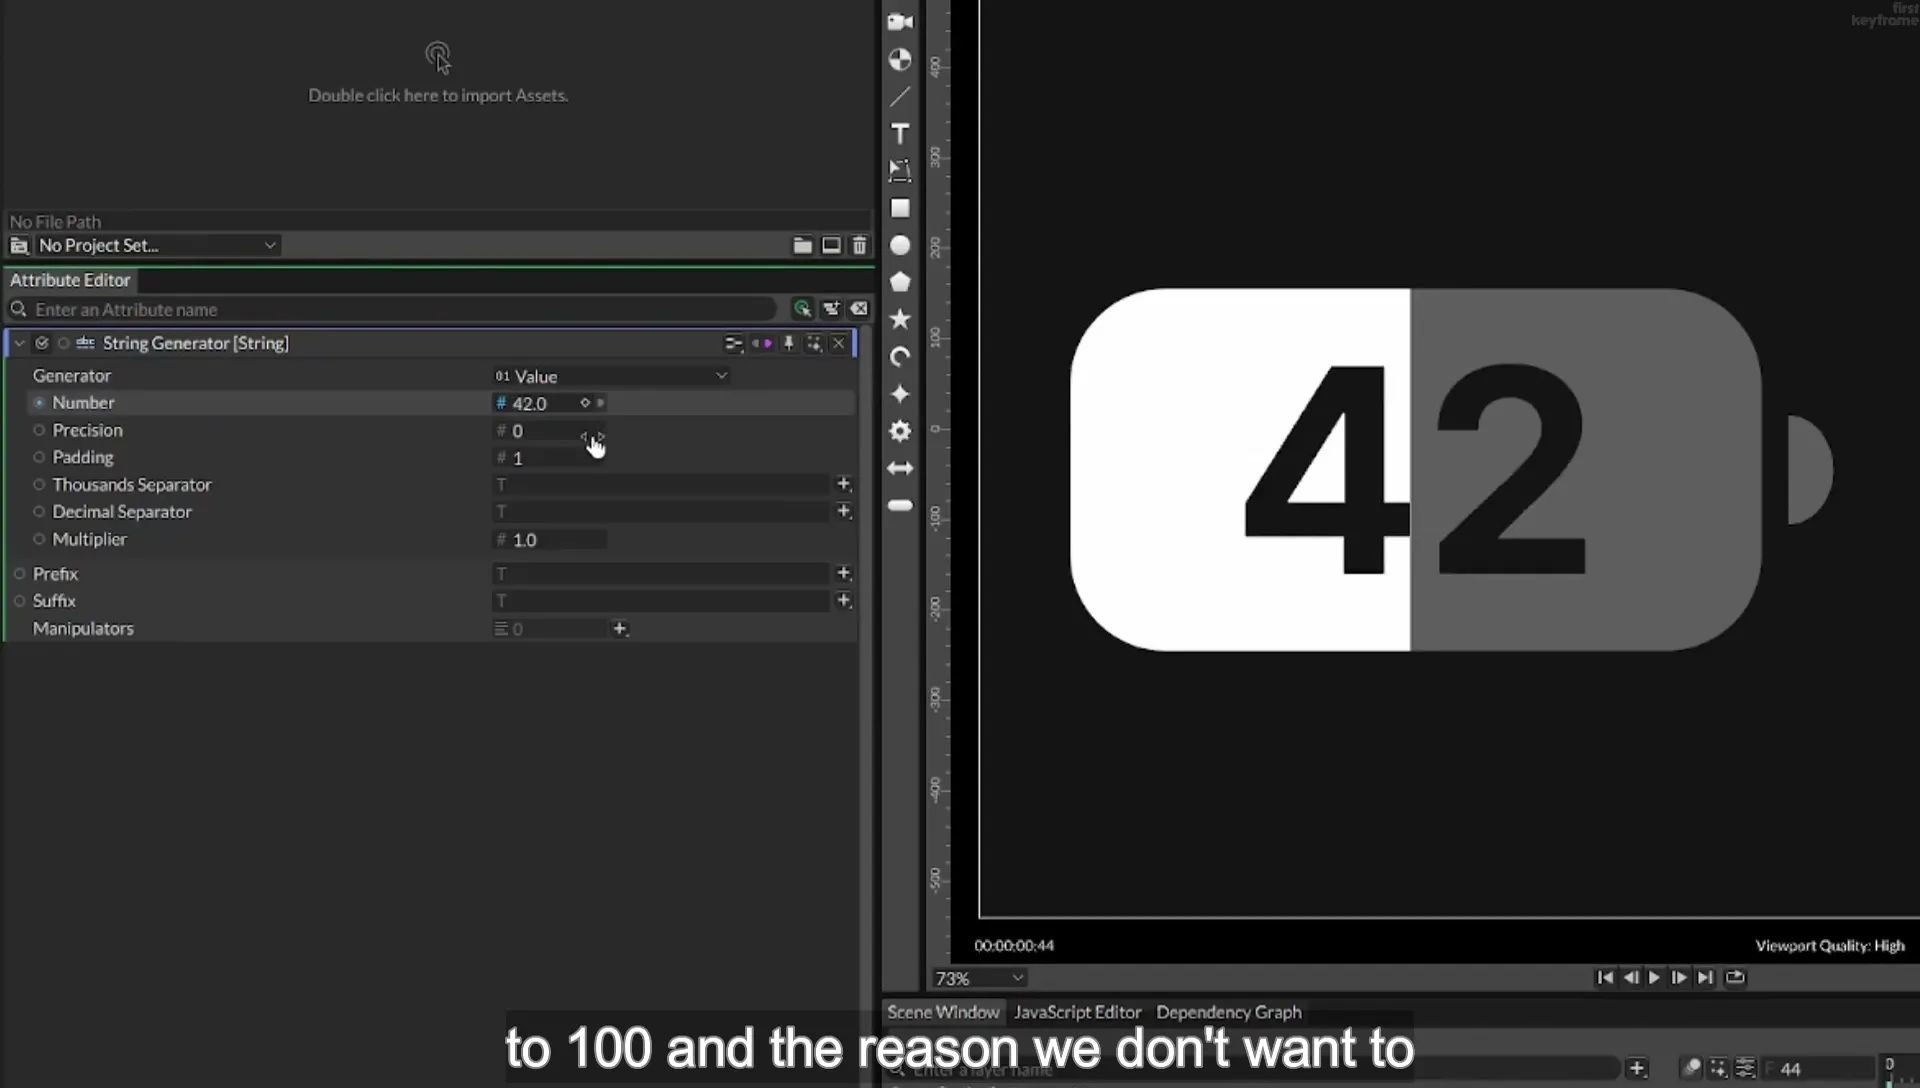Click the Number value field 42.0

pos(541,403)
